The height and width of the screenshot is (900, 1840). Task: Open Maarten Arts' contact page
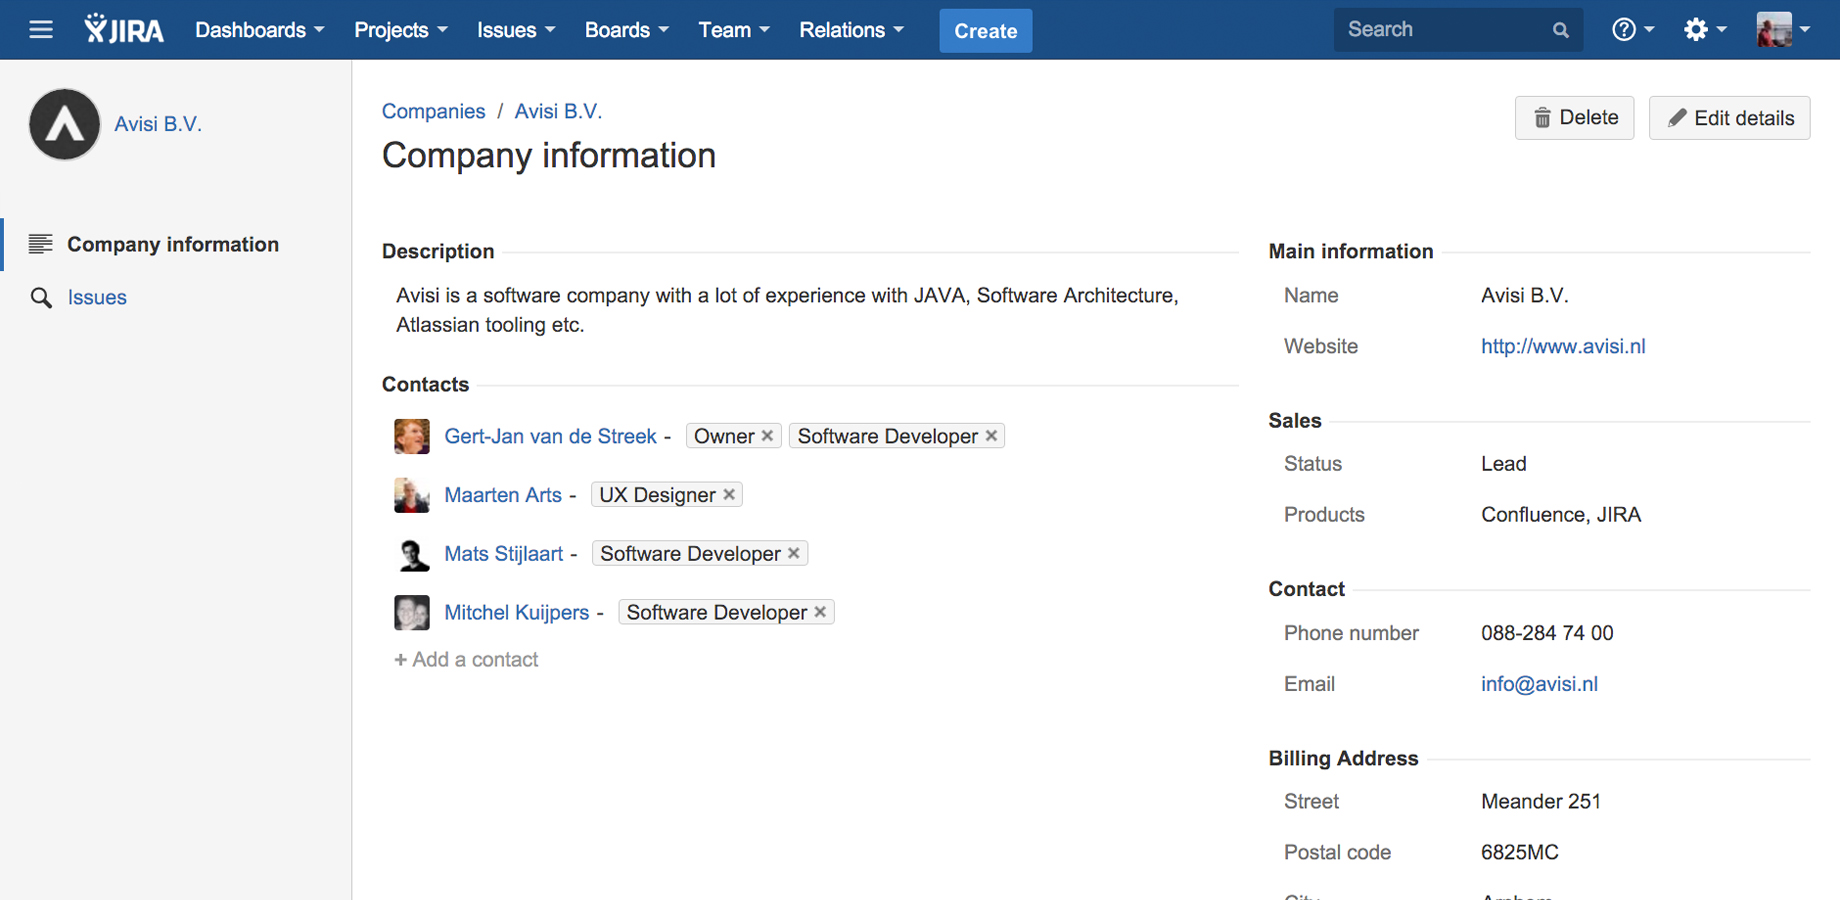(x=503, y=495)
